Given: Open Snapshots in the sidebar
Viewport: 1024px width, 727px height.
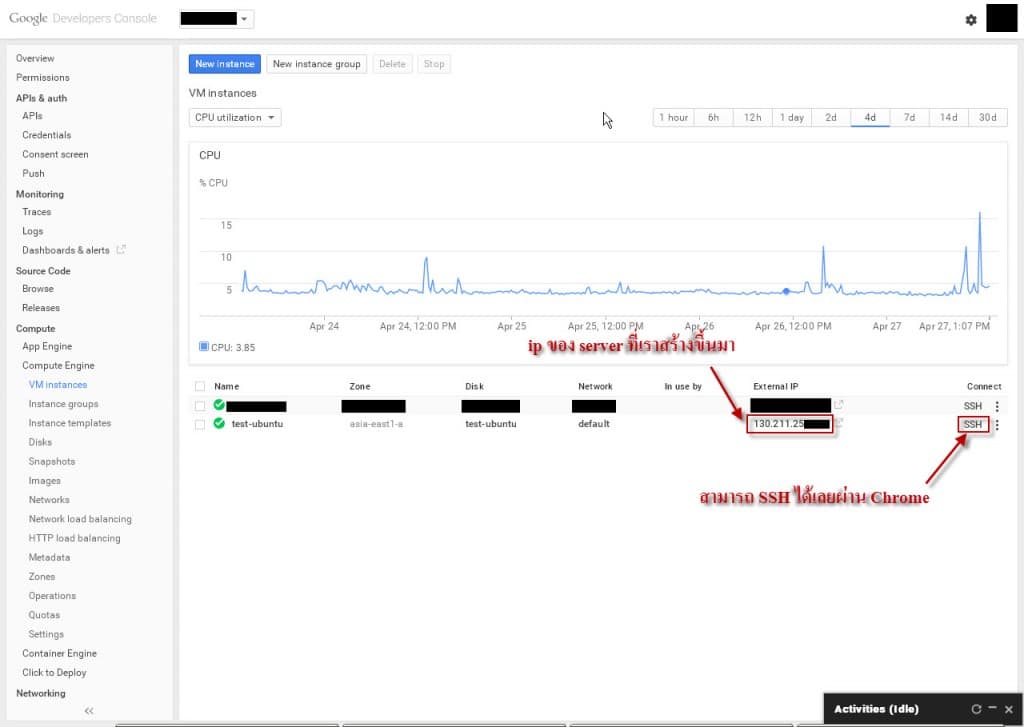Looking at the screenshot, I should (52, 462).
